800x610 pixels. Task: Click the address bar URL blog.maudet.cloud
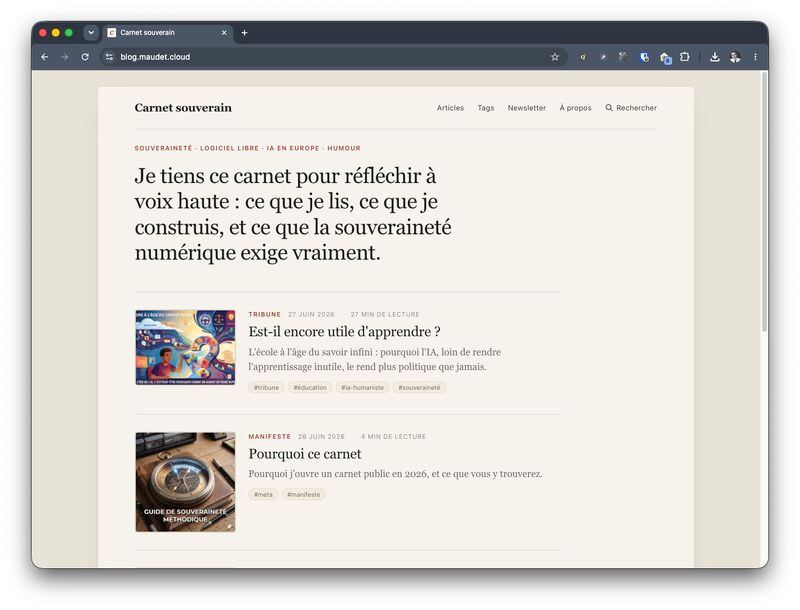coord(155,57)
